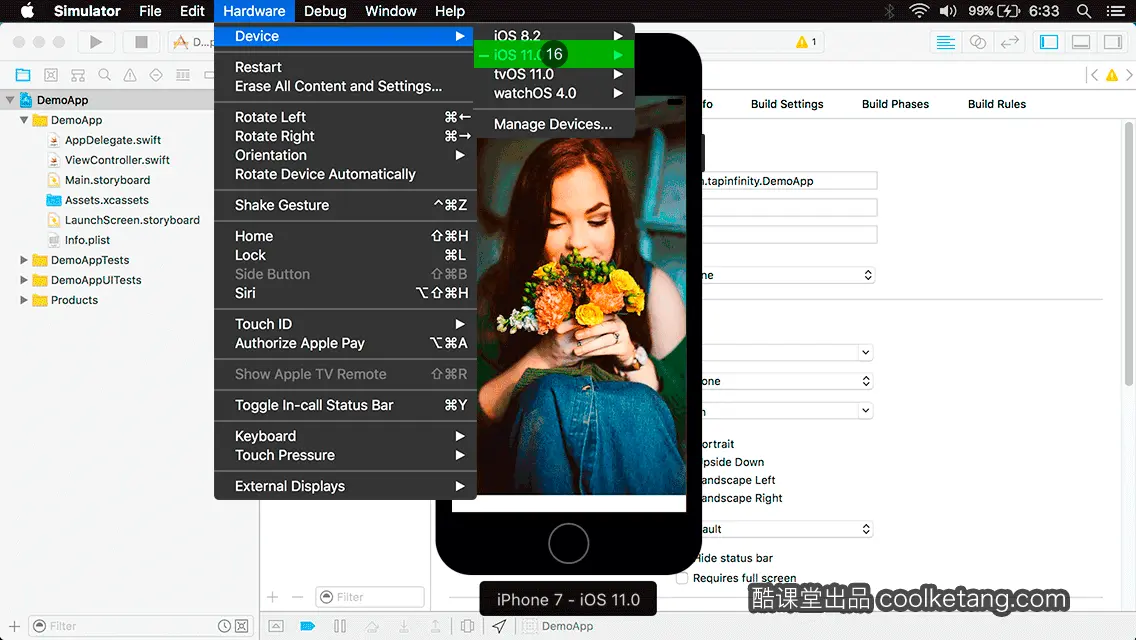Open the Source Control navigator icon
The image size is (1136, 640).
51,75
